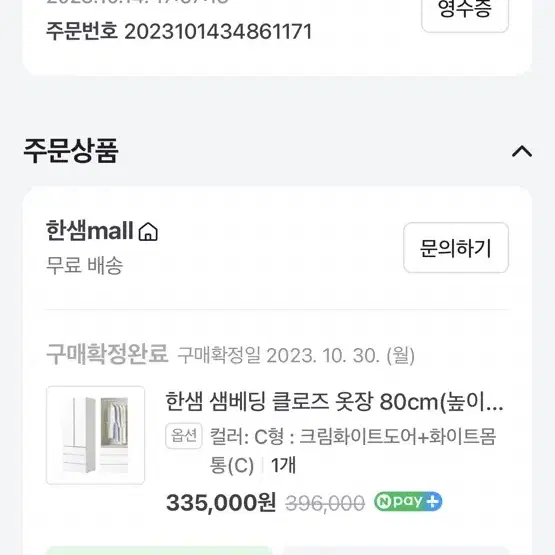
Task: Tap the green button below the product
Action: [159, 551]
